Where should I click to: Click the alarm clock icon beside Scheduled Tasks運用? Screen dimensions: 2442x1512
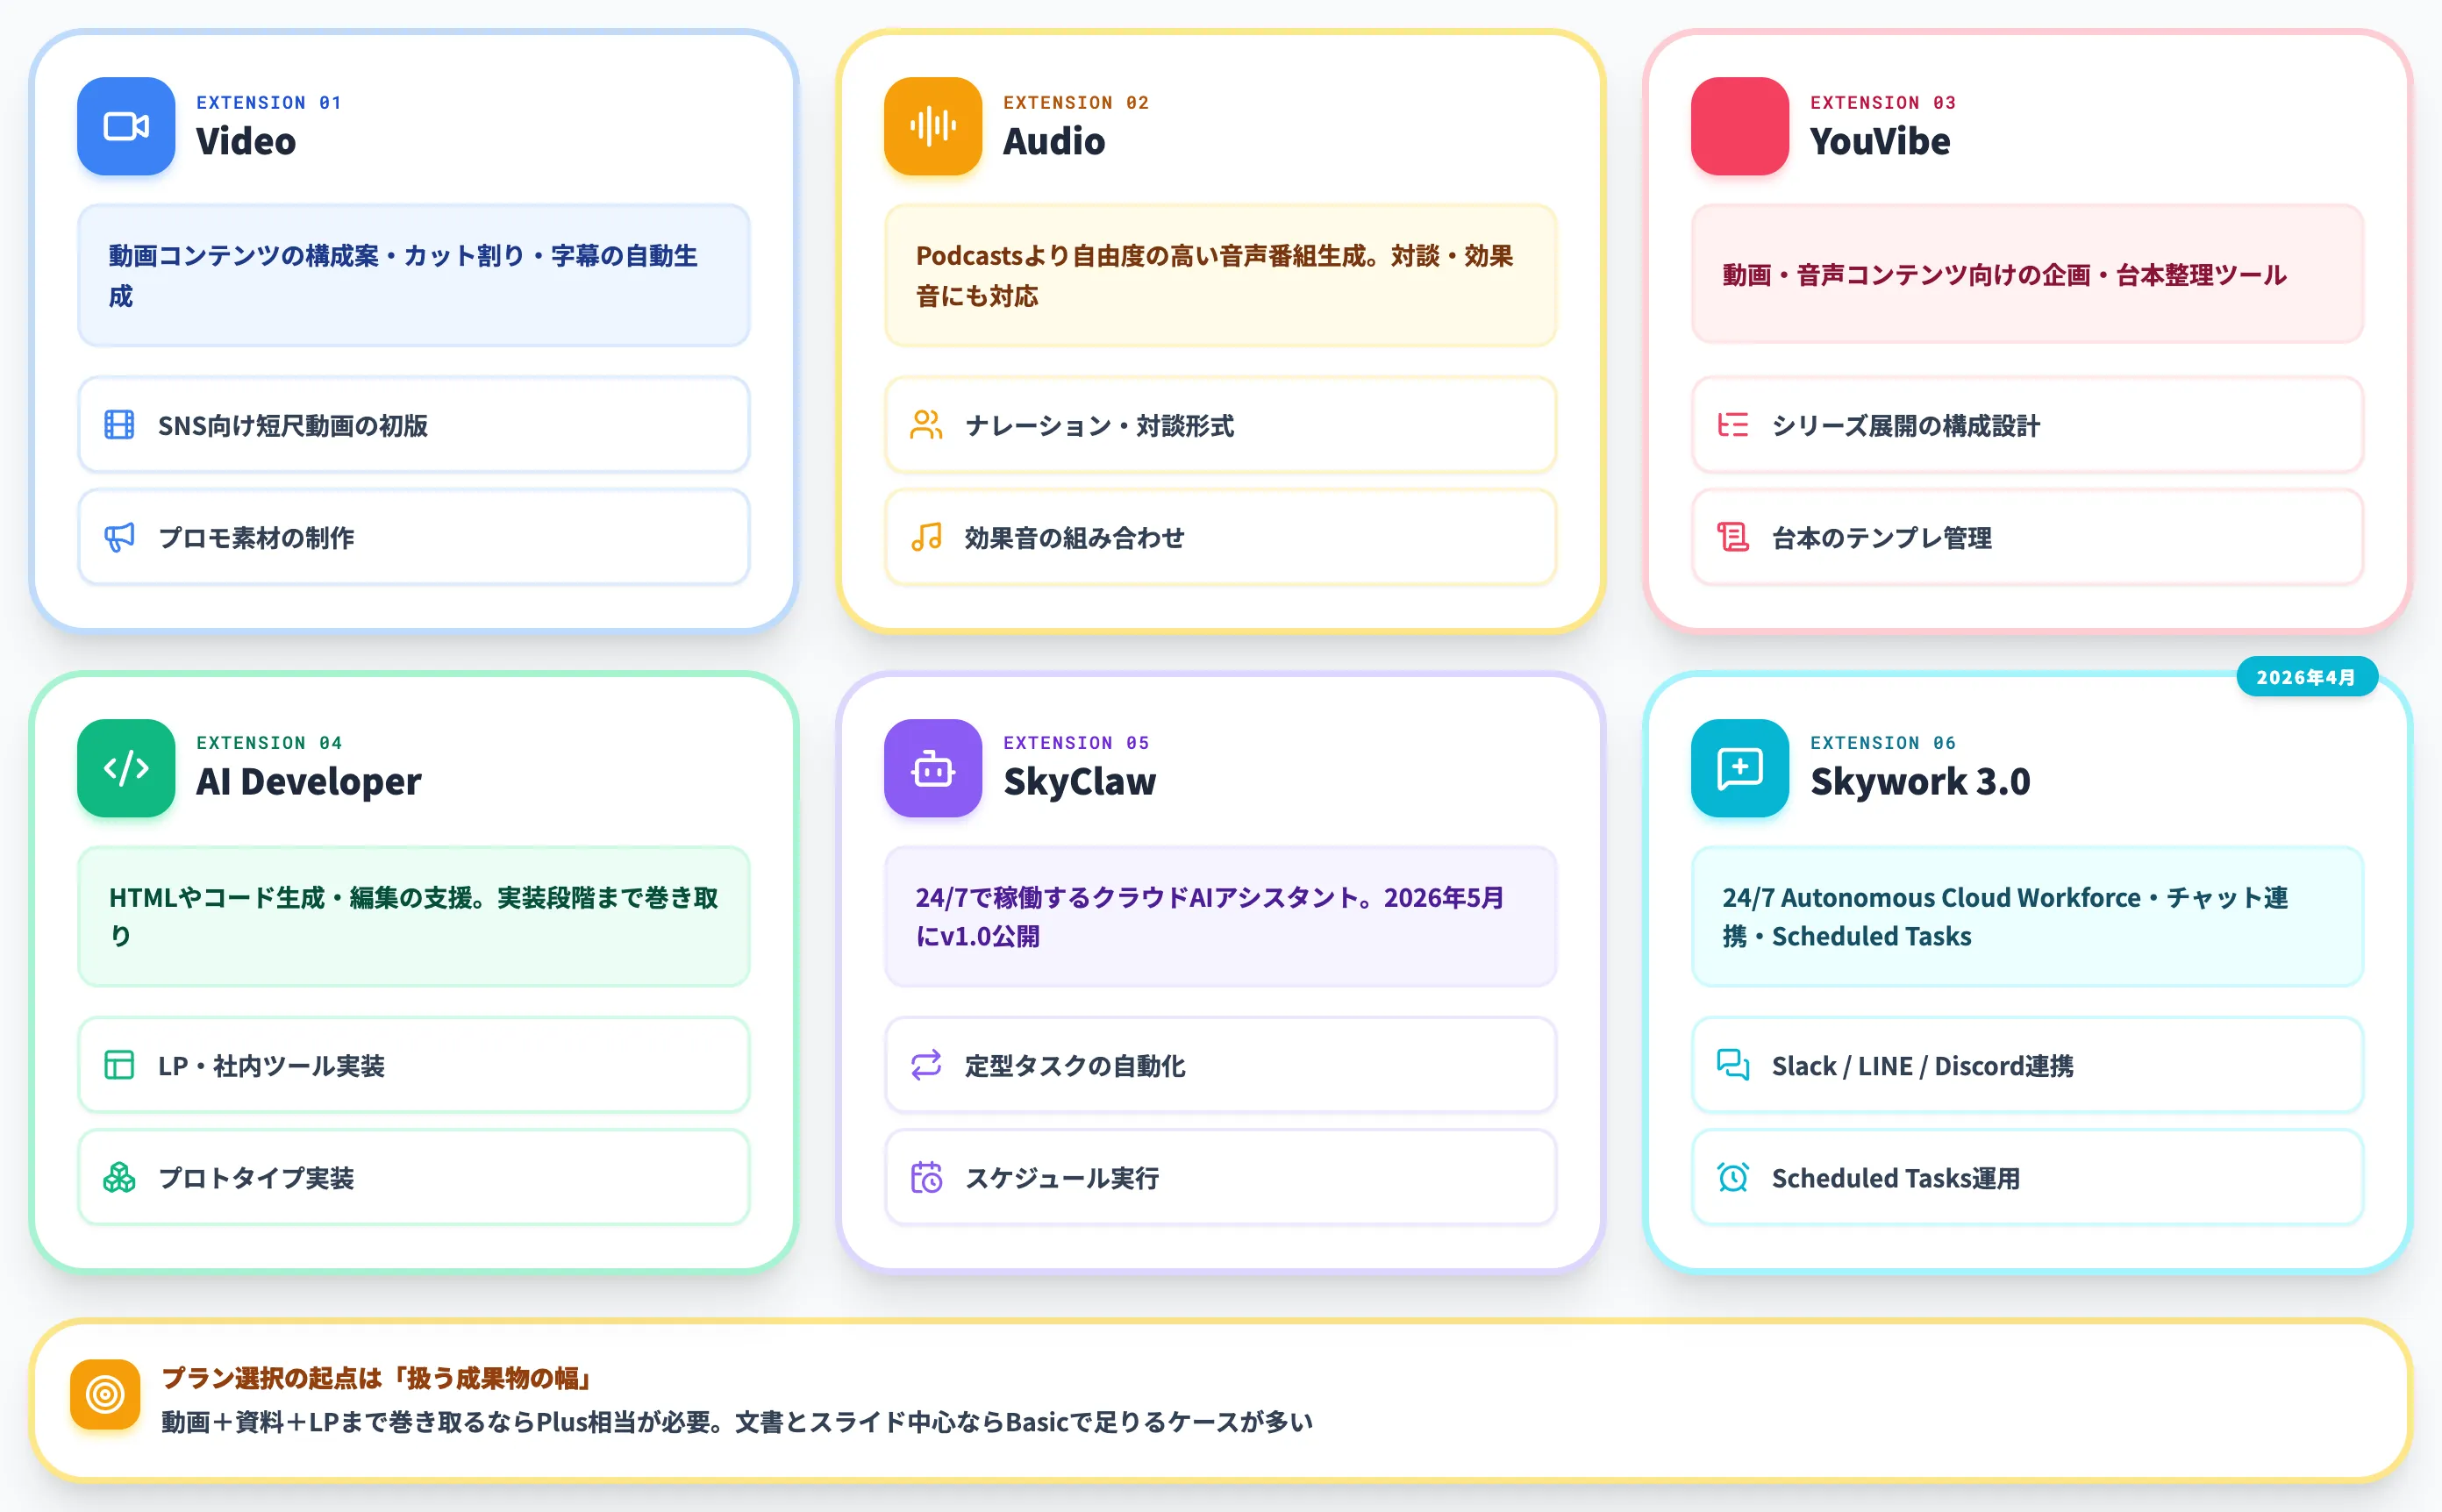pos(1733,1177)
